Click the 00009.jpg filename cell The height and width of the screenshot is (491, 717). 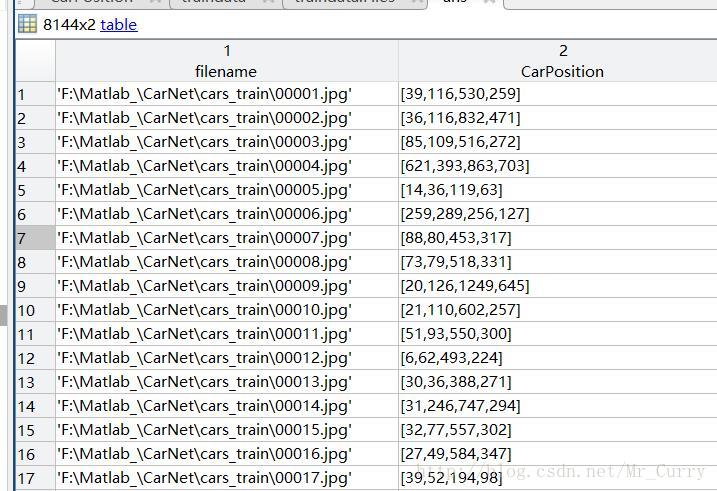click(x=227, y=286)
